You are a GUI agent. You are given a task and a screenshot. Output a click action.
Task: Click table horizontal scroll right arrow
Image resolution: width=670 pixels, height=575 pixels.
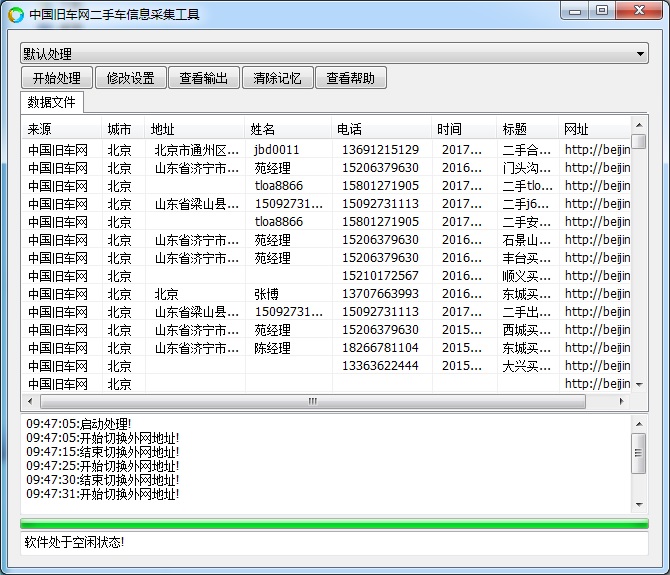point(621,401)
